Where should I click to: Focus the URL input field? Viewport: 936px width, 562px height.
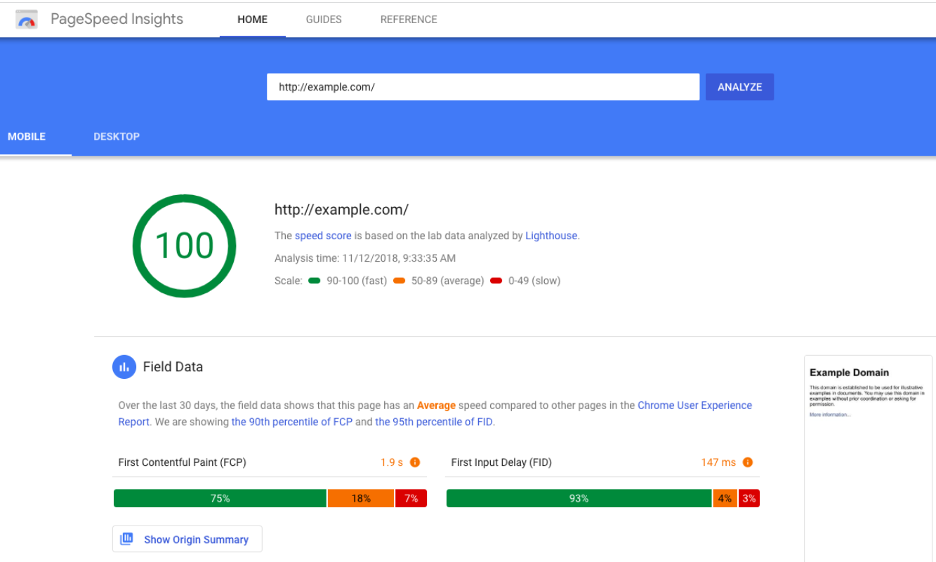click(482, 87)
